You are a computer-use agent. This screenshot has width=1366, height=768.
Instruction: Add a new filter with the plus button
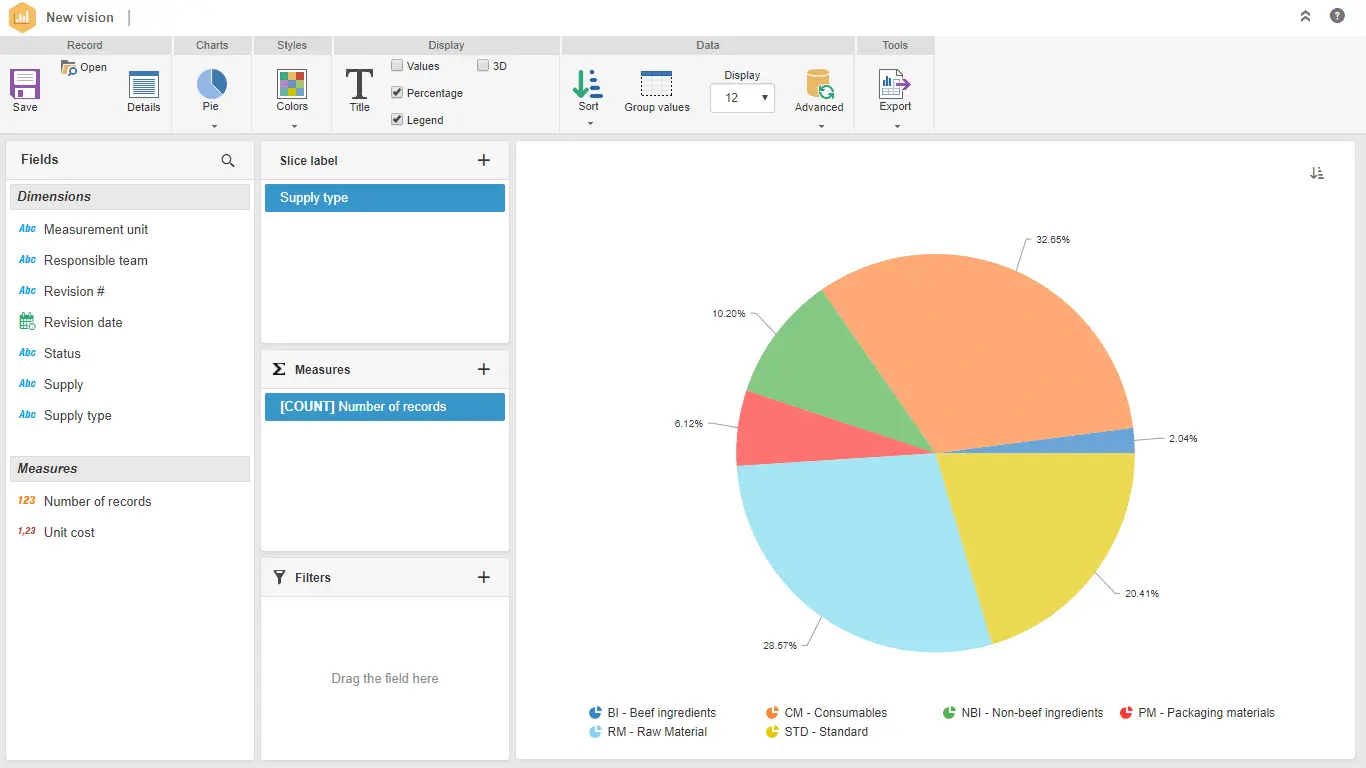(x=484, y=577)
